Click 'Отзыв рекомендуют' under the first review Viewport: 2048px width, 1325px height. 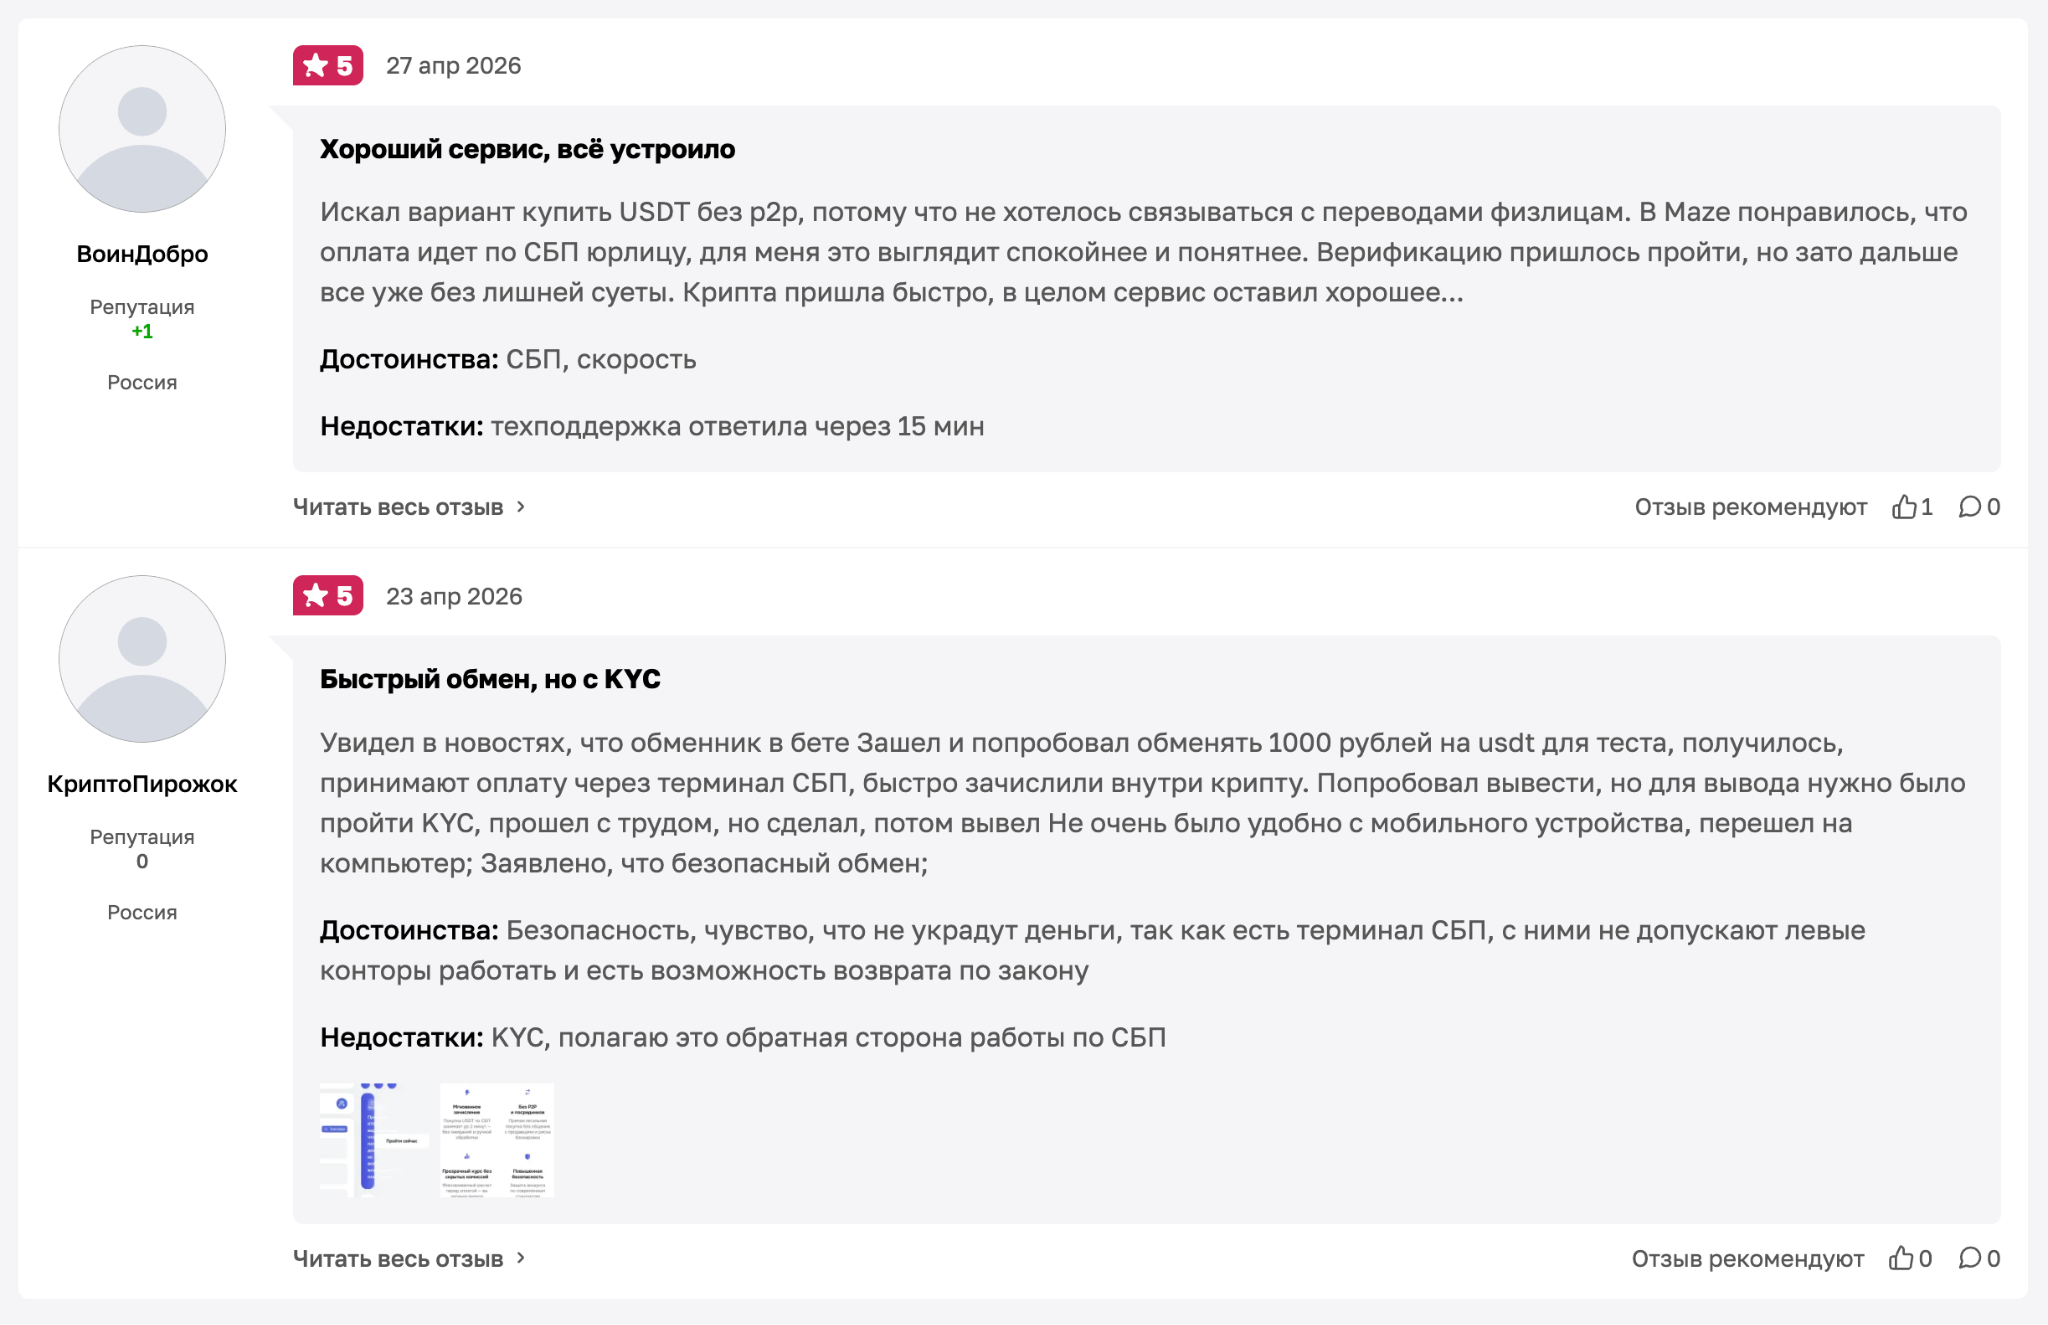[1751, 507]
